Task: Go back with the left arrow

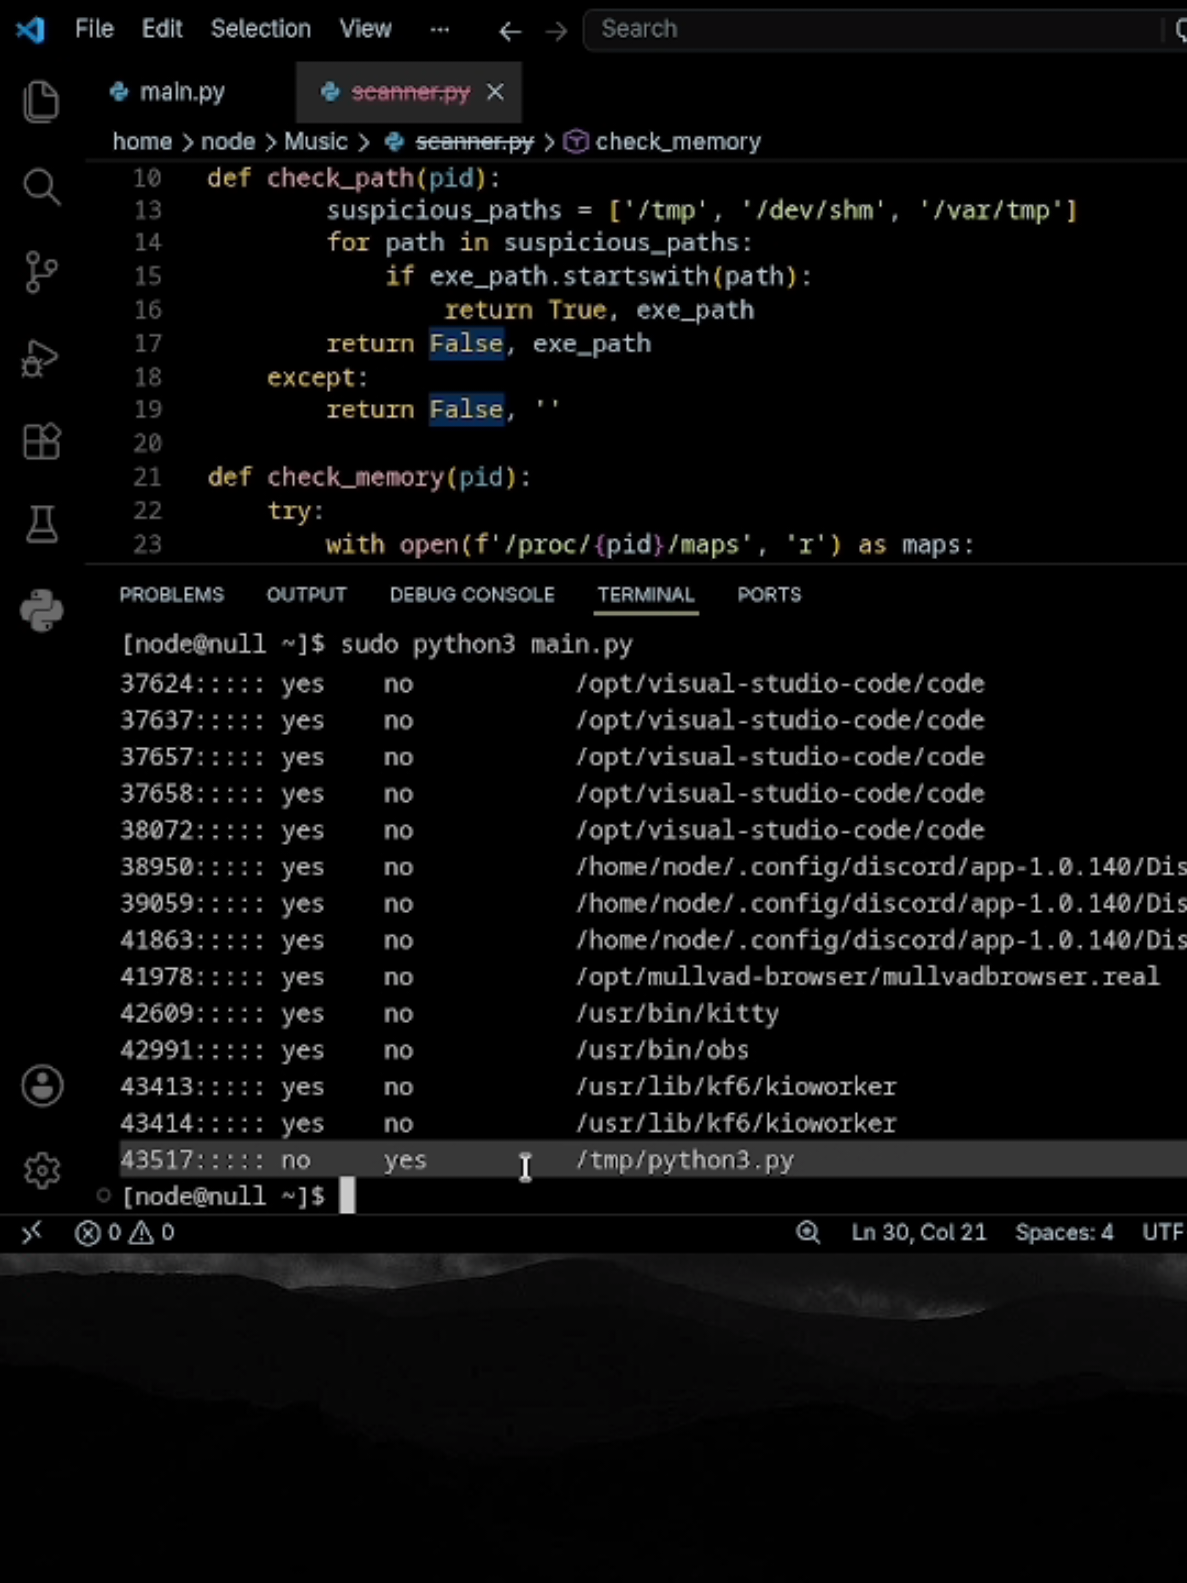Action: [x=510, y=31]
